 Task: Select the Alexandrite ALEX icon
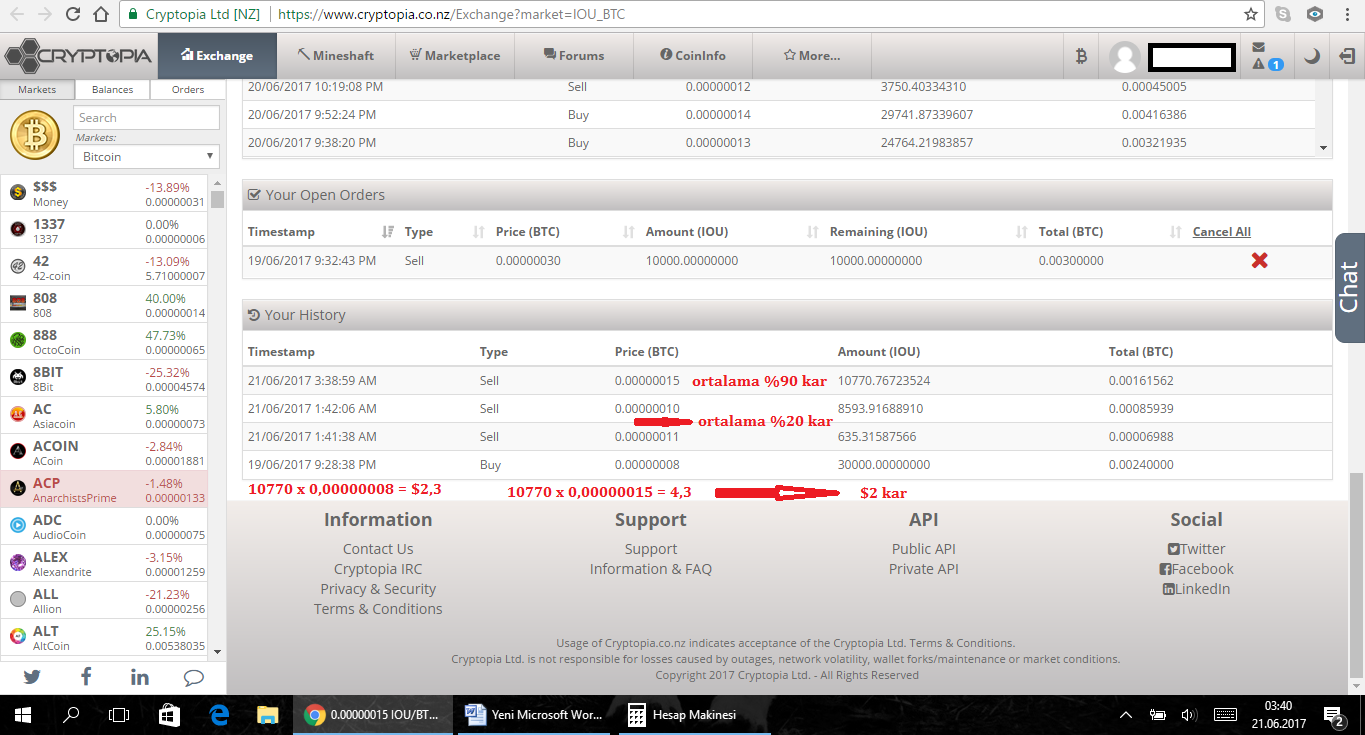pos(17,563)
